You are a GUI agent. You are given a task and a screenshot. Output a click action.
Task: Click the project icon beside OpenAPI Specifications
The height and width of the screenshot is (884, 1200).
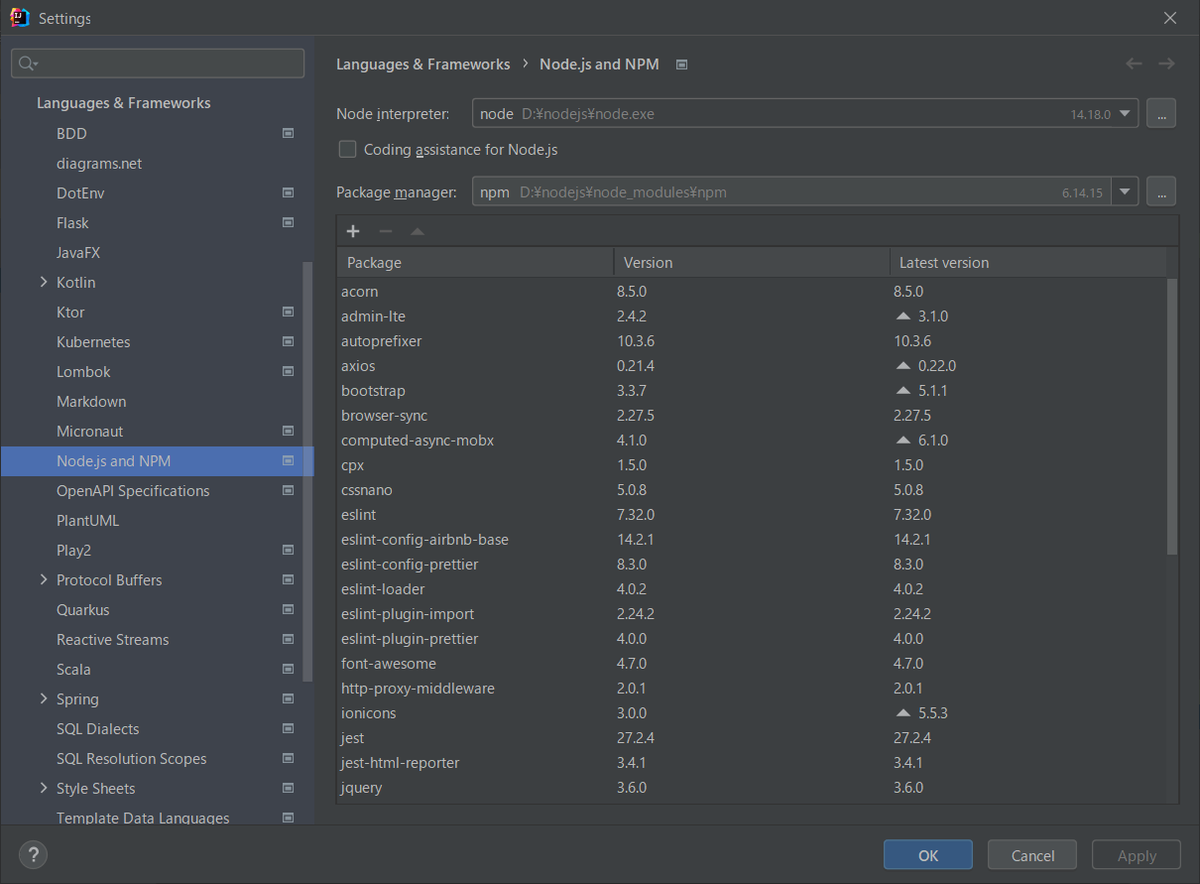pos(288,490)
